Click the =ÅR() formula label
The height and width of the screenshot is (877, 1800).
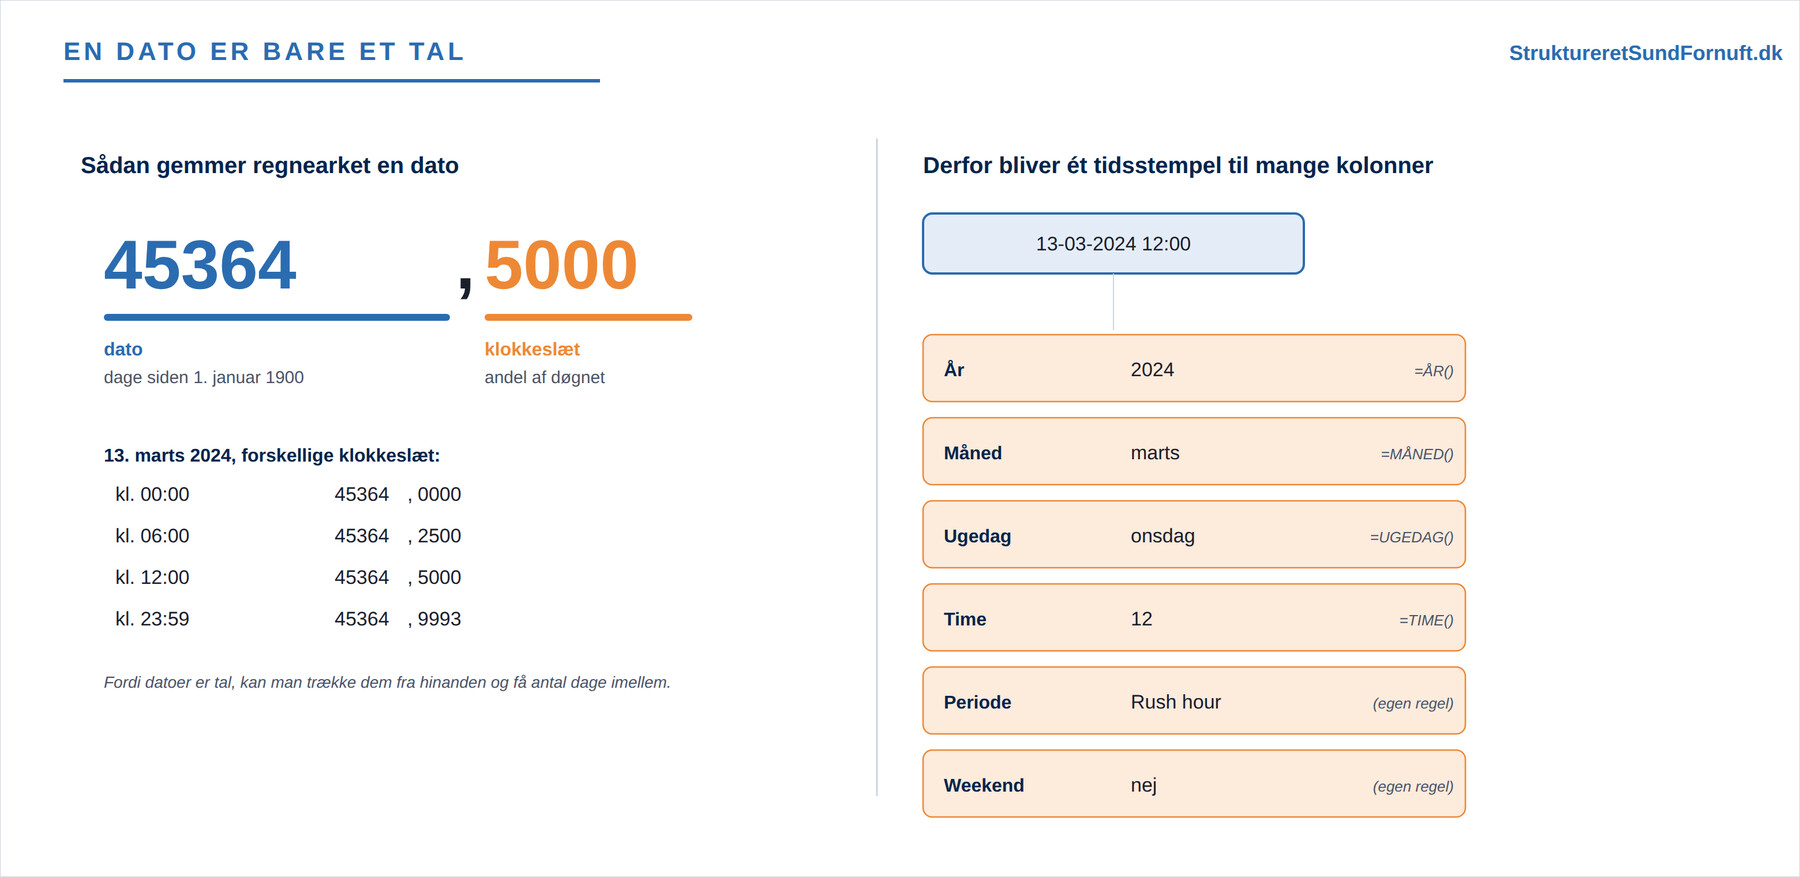click(1433, 371)
